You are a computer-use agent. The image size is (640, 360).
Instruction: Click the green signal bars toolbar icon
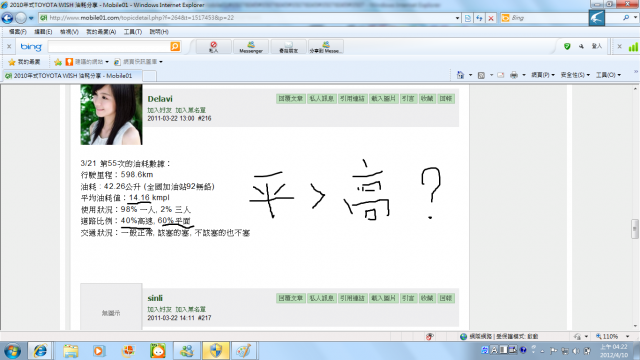(x=633, y=47)
